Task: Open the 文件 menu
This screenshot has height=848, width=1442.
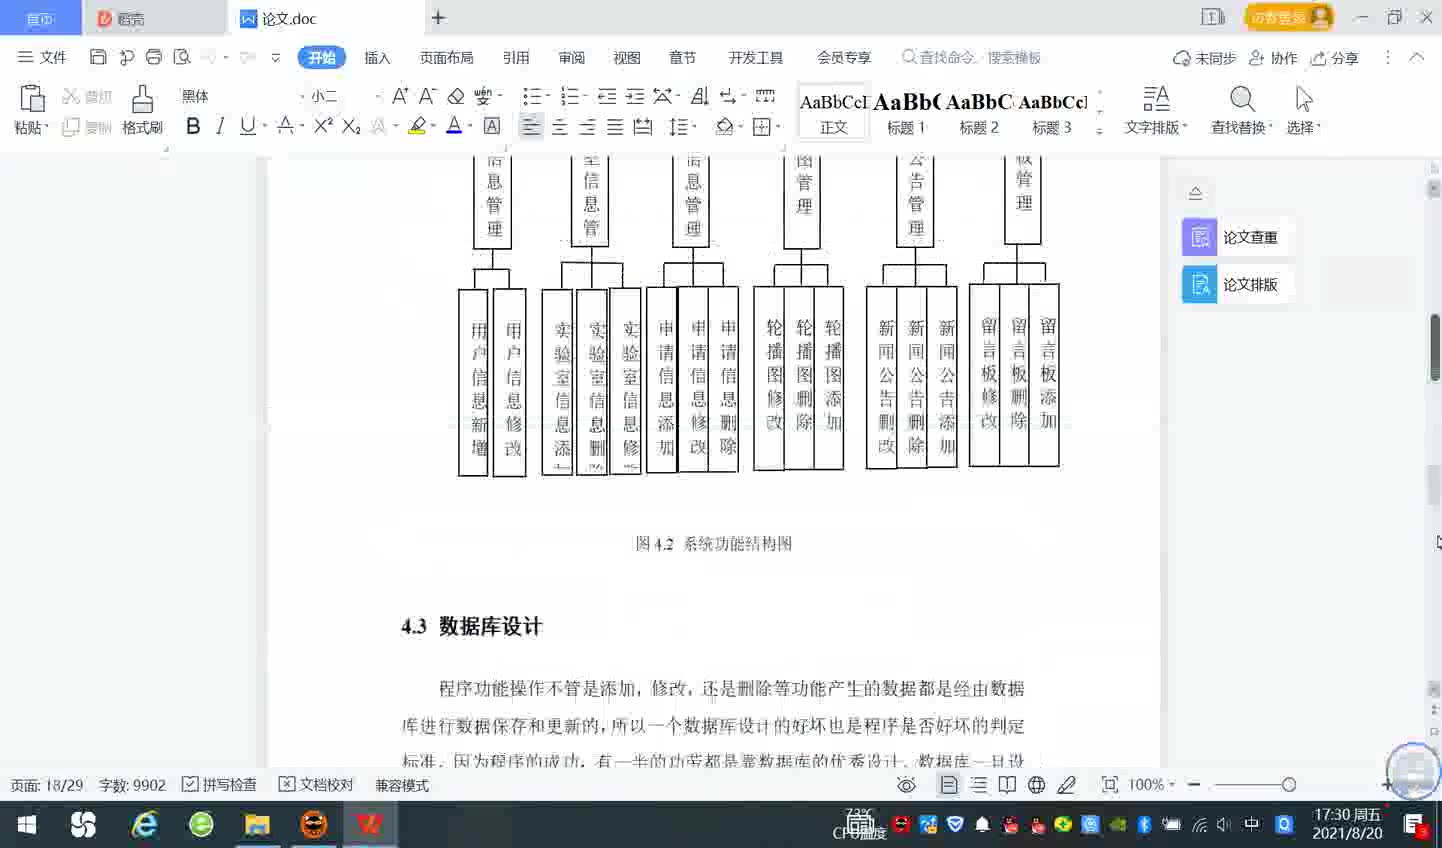Action: (42, 58)
